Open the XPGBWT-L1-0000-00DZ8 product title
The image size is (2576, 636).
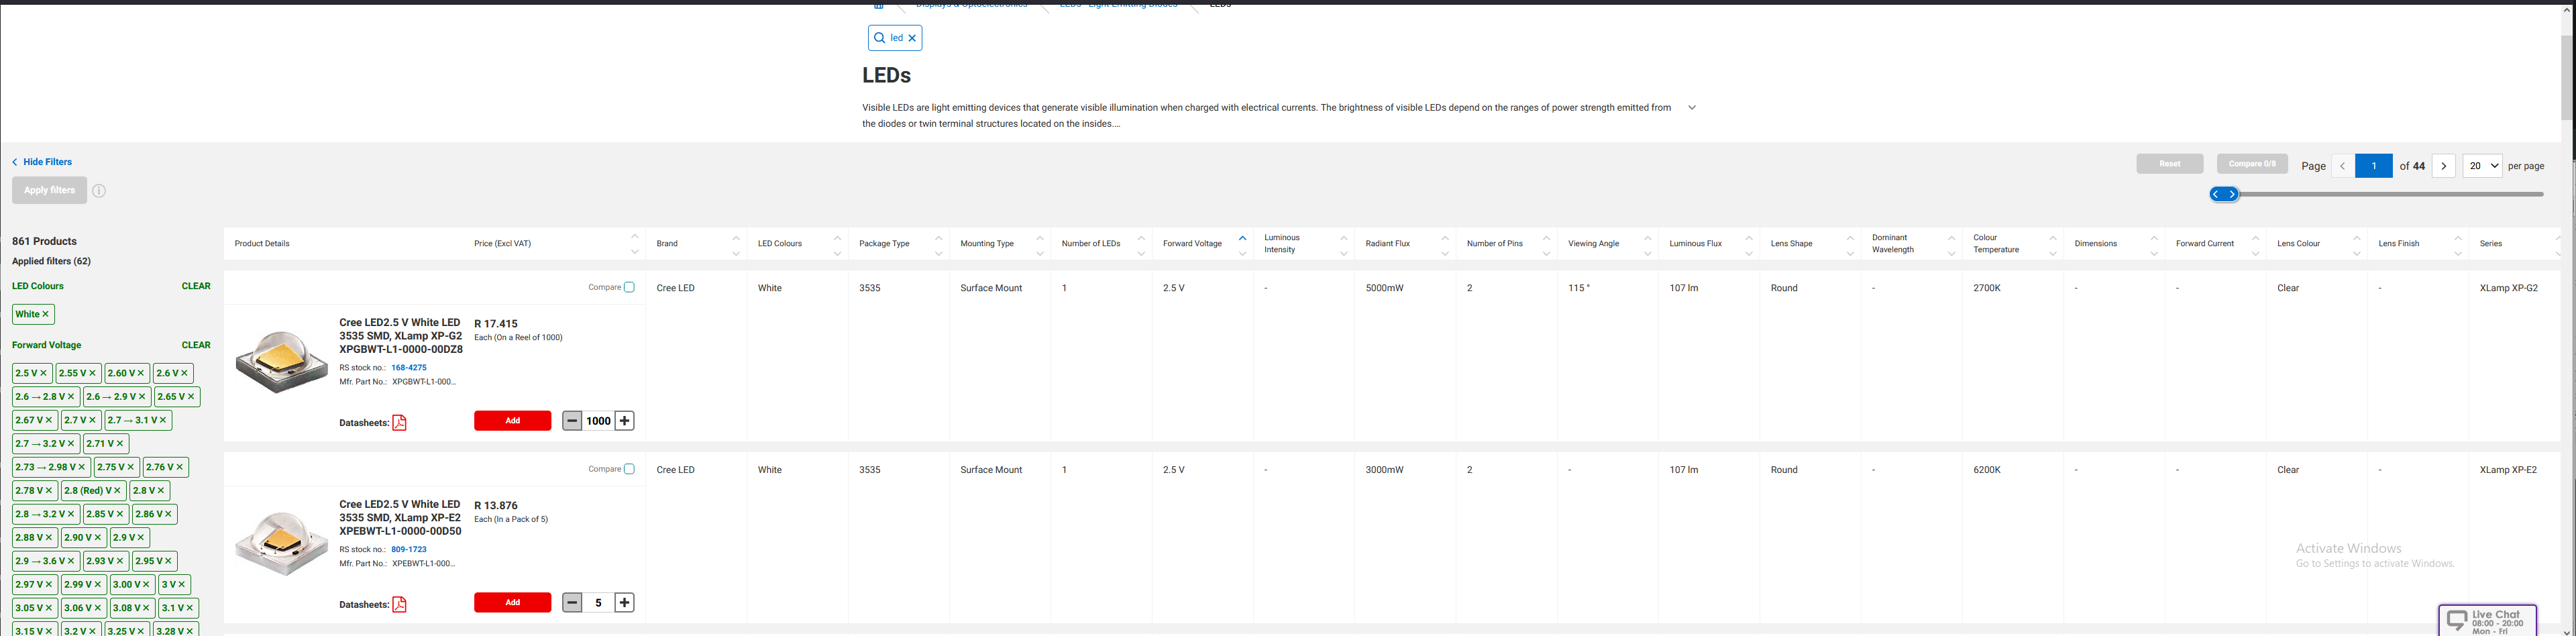coord(400,336)
